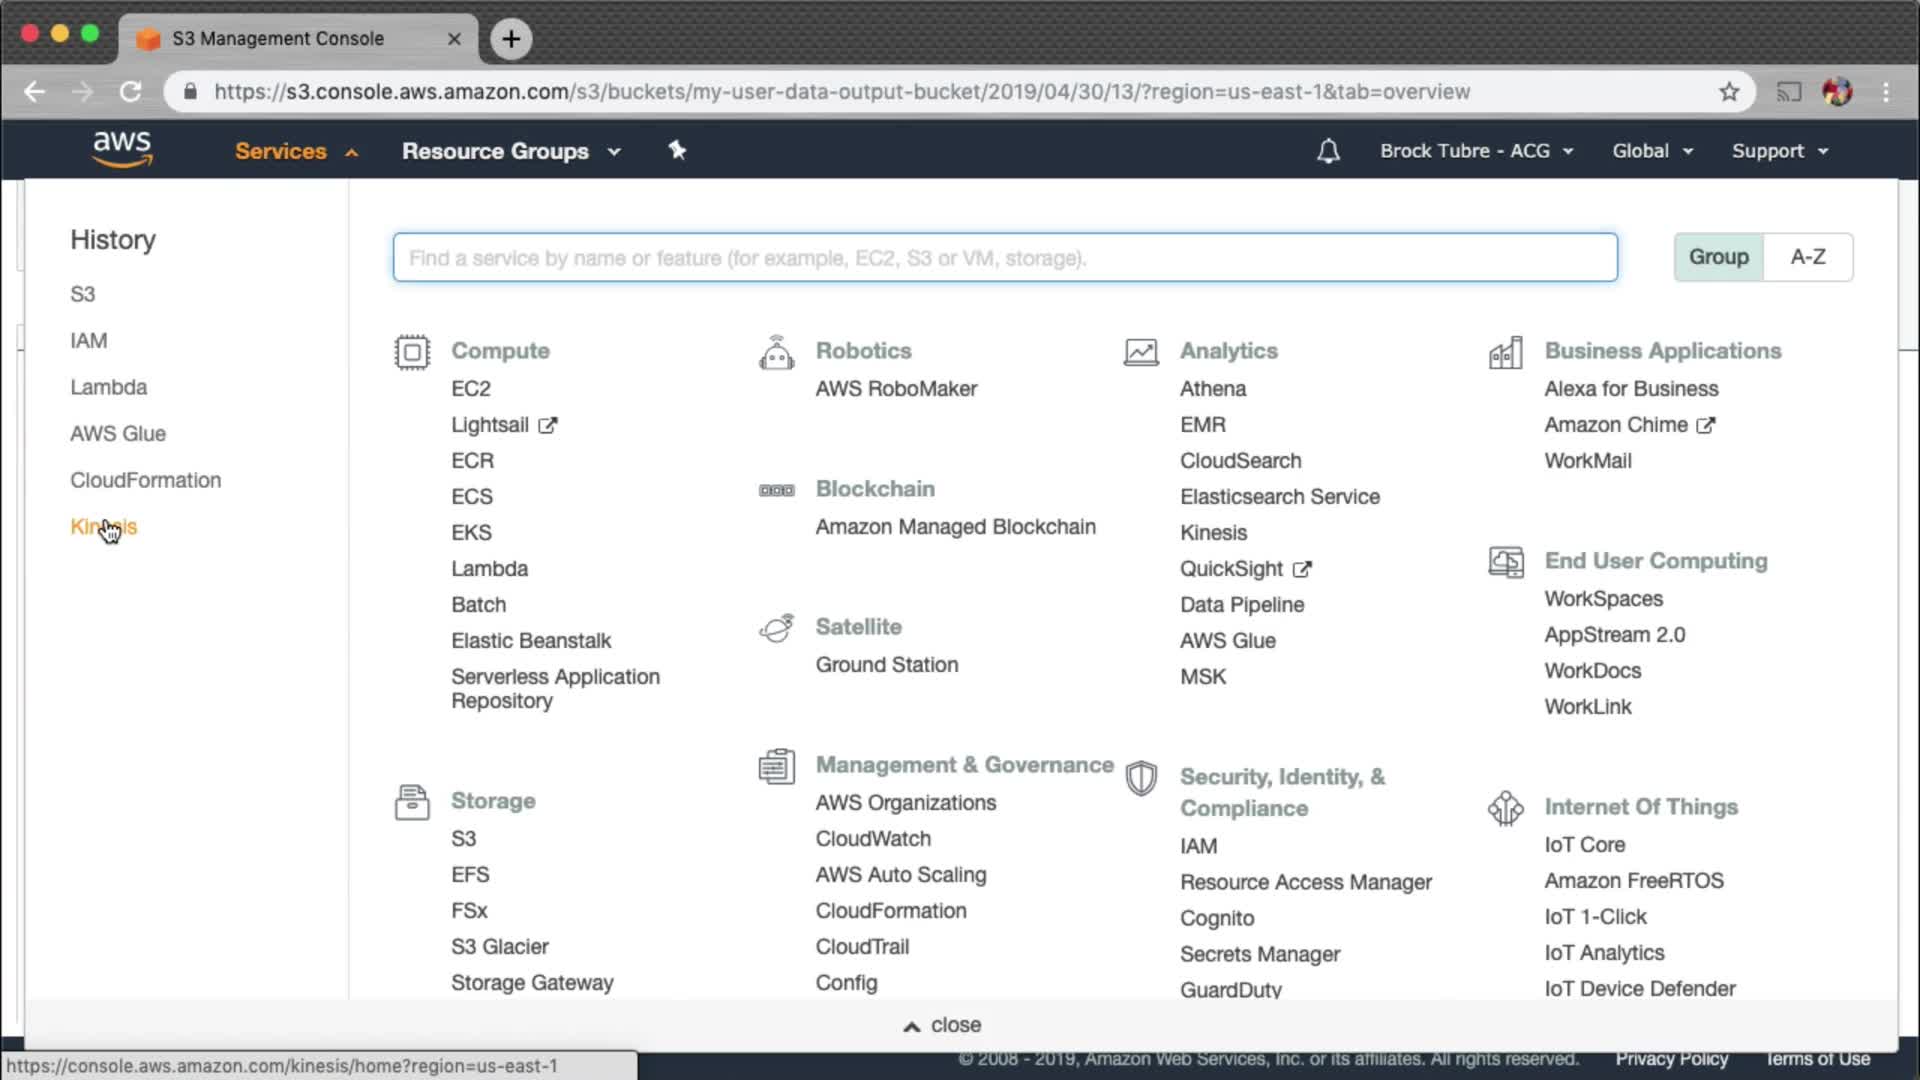Switch service view to Group
The image size is (1920, 1080).
pyautogui.click(x=1718, y=257)
